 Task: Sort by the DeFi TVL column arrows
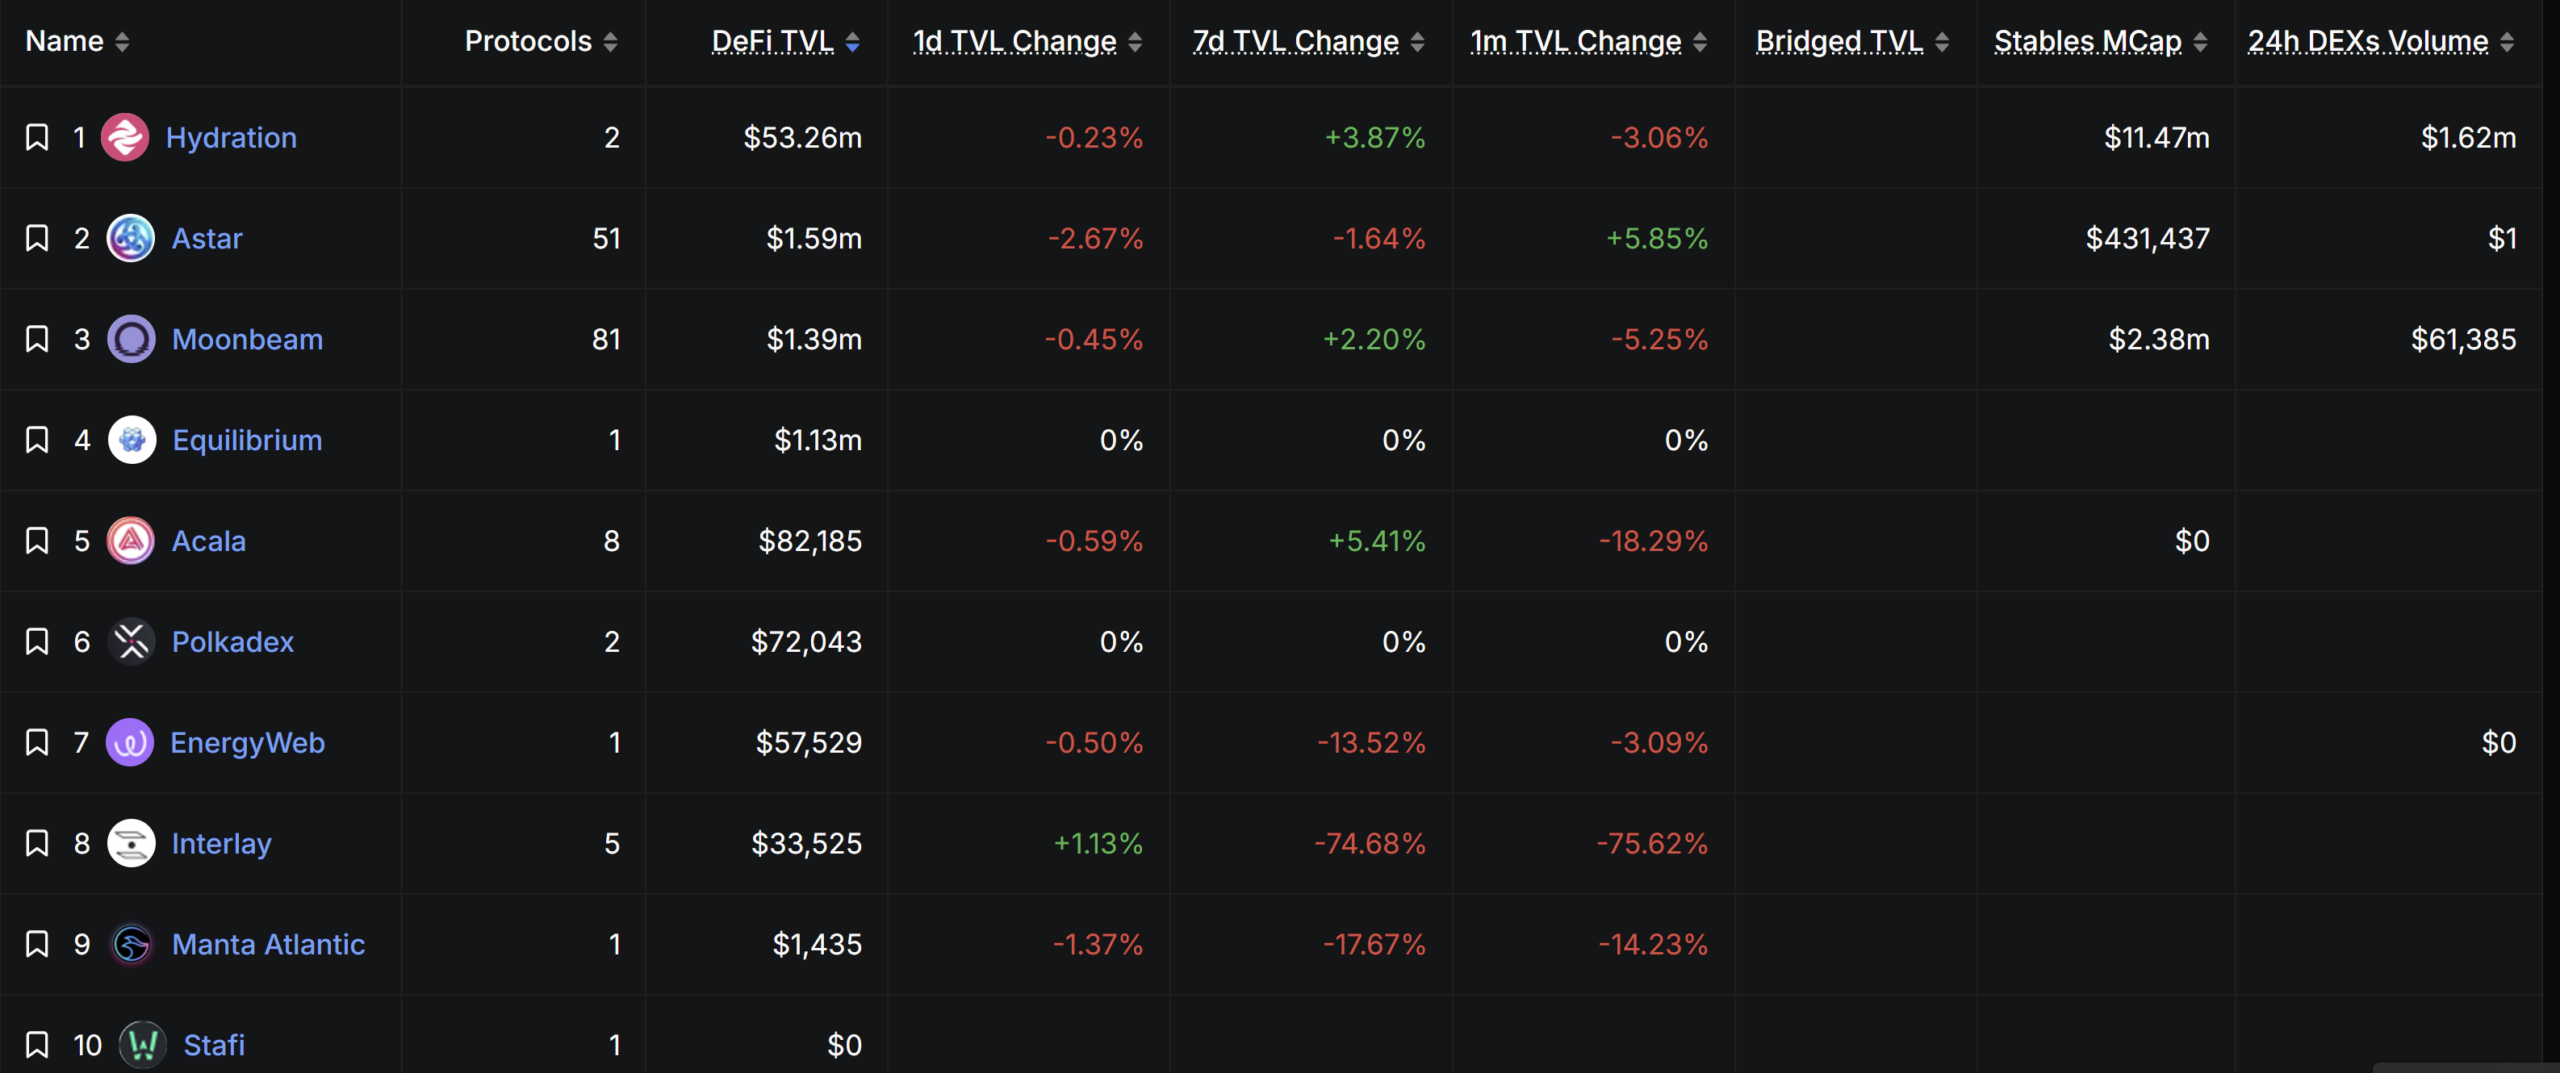[853, 42]
